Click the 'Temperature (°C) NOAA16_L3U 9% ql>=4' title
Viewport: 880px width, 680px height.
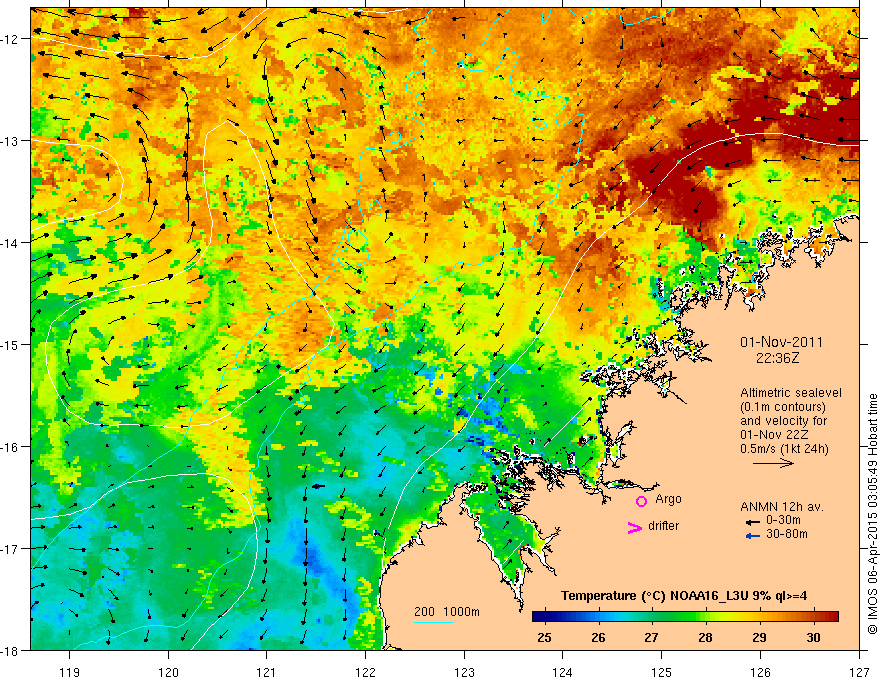684,596
